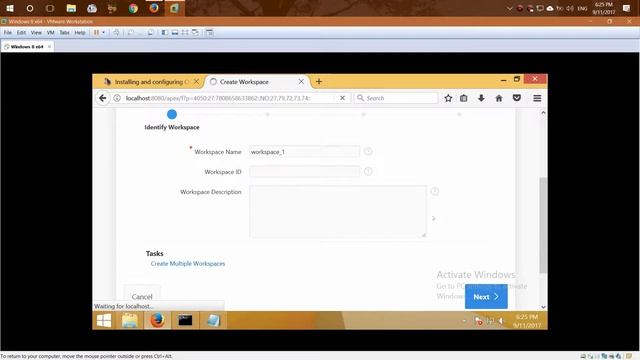640x360 pixels.
Task: Enter VMware full screen mode icon
Action: click(x=185, y=32)
